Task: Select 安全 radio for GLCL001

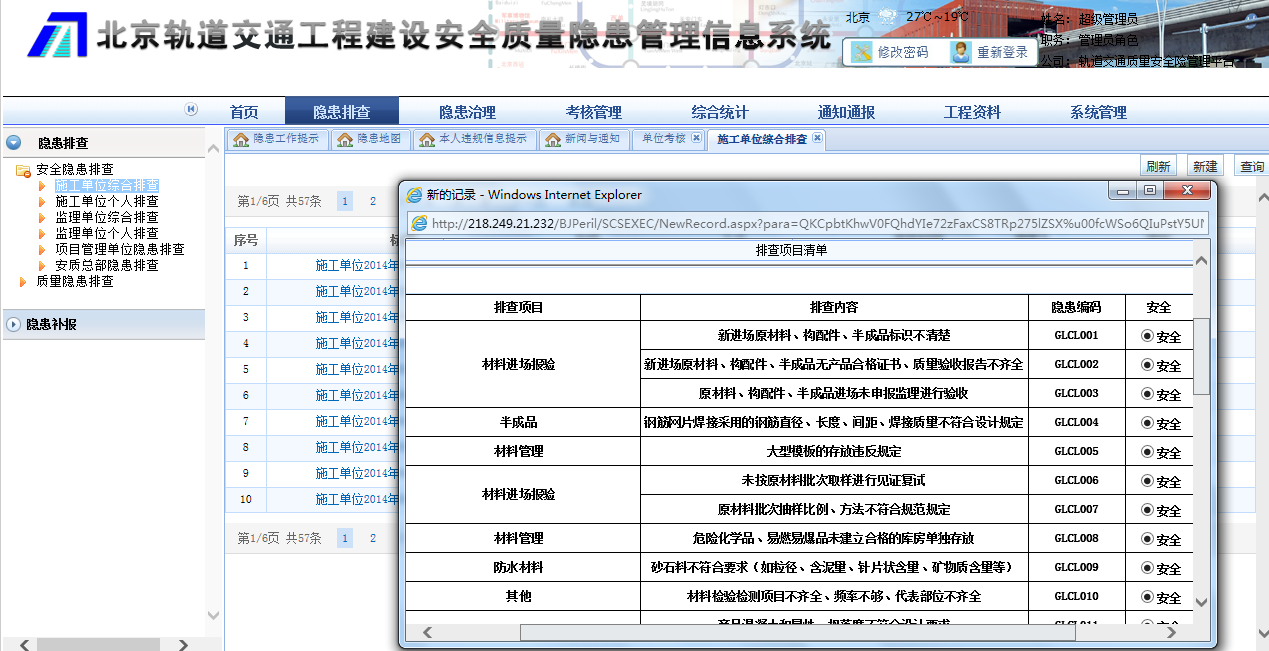Action: point(1147,336)
